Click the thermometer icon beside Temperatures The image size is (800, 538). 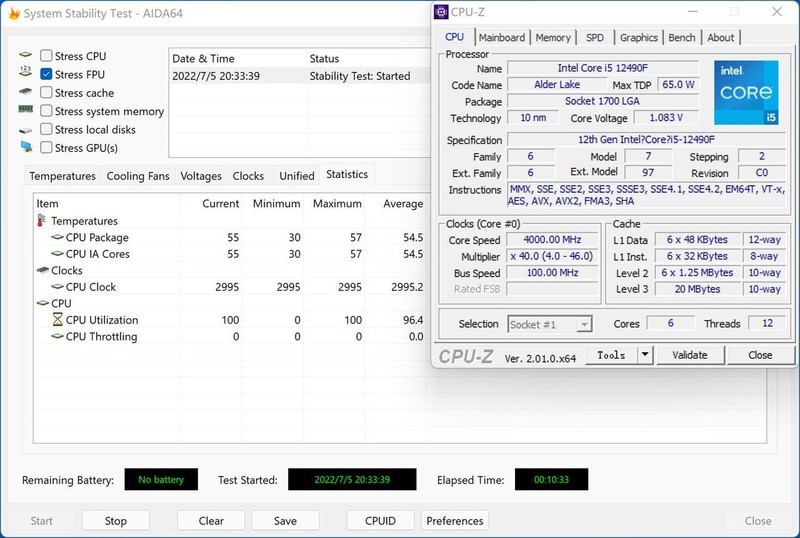pyautogui.click(x=42, y=221)
